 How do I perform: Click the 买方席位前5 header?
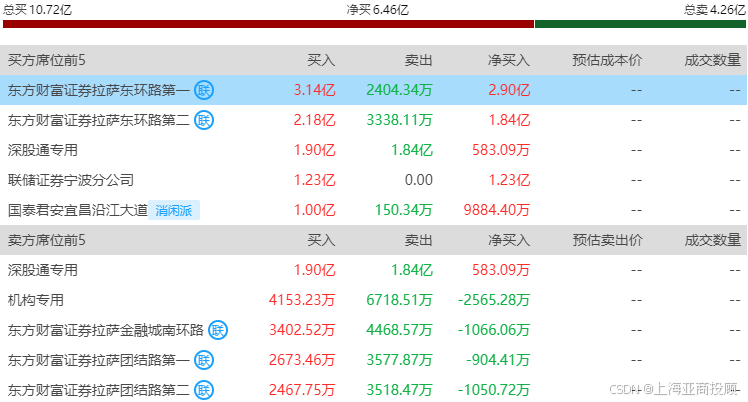(x=47, y=60)
